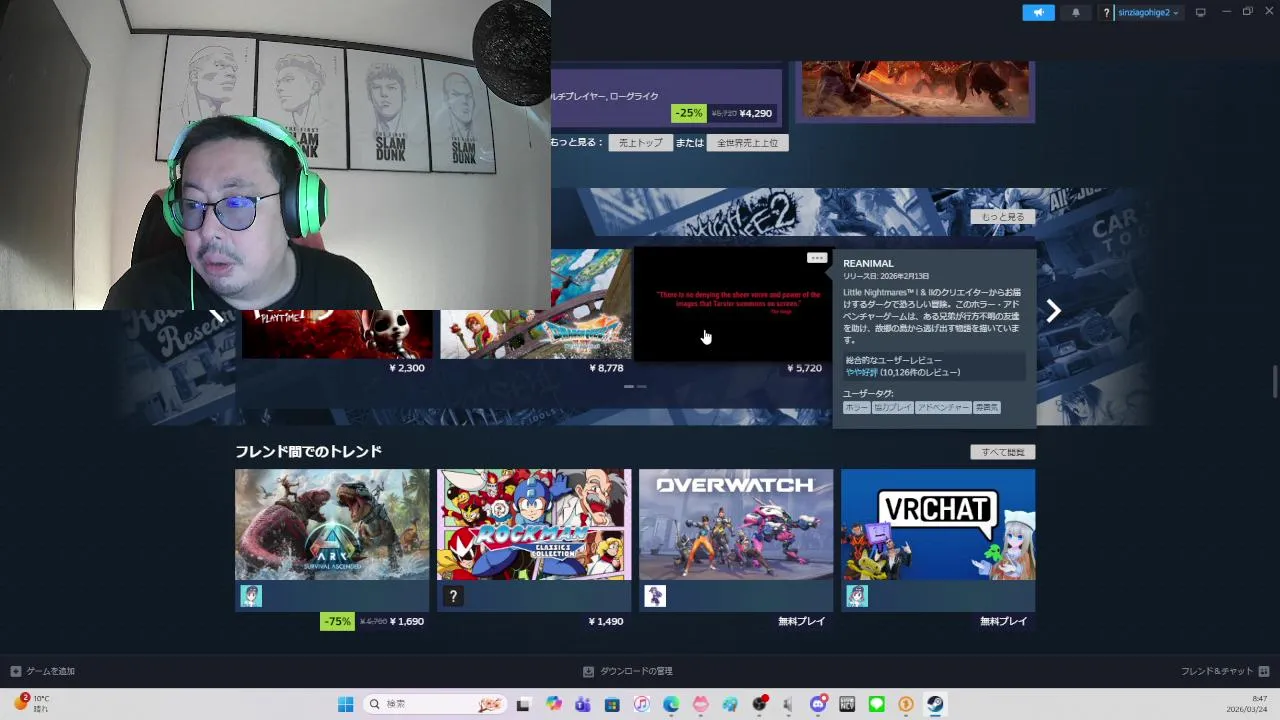Open sinziagohige2 account dropdown
1280x720 pixels.
pos(1148,13)
